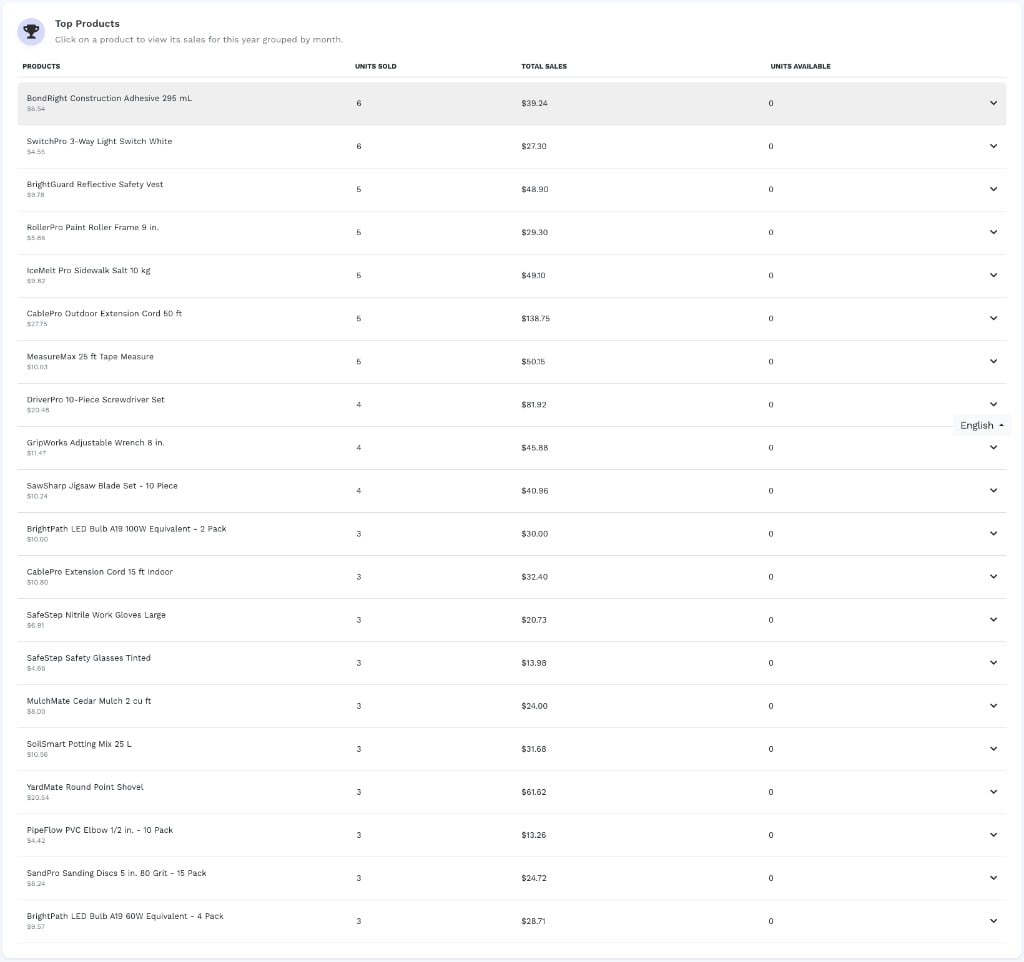Select the MulchMate Cedar Mulch product row
Viewport: 1024px width, 962px height.
[511, 706]
